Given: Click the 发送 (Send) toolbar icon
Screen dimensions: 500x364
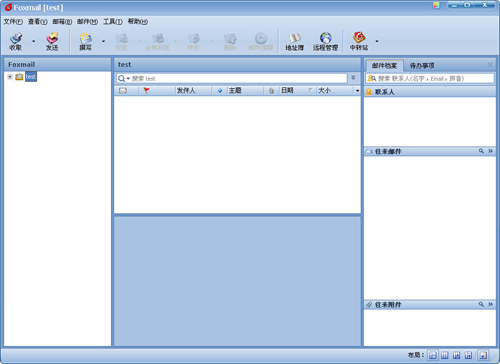Looking at the screenshot, I should [52, 41].
